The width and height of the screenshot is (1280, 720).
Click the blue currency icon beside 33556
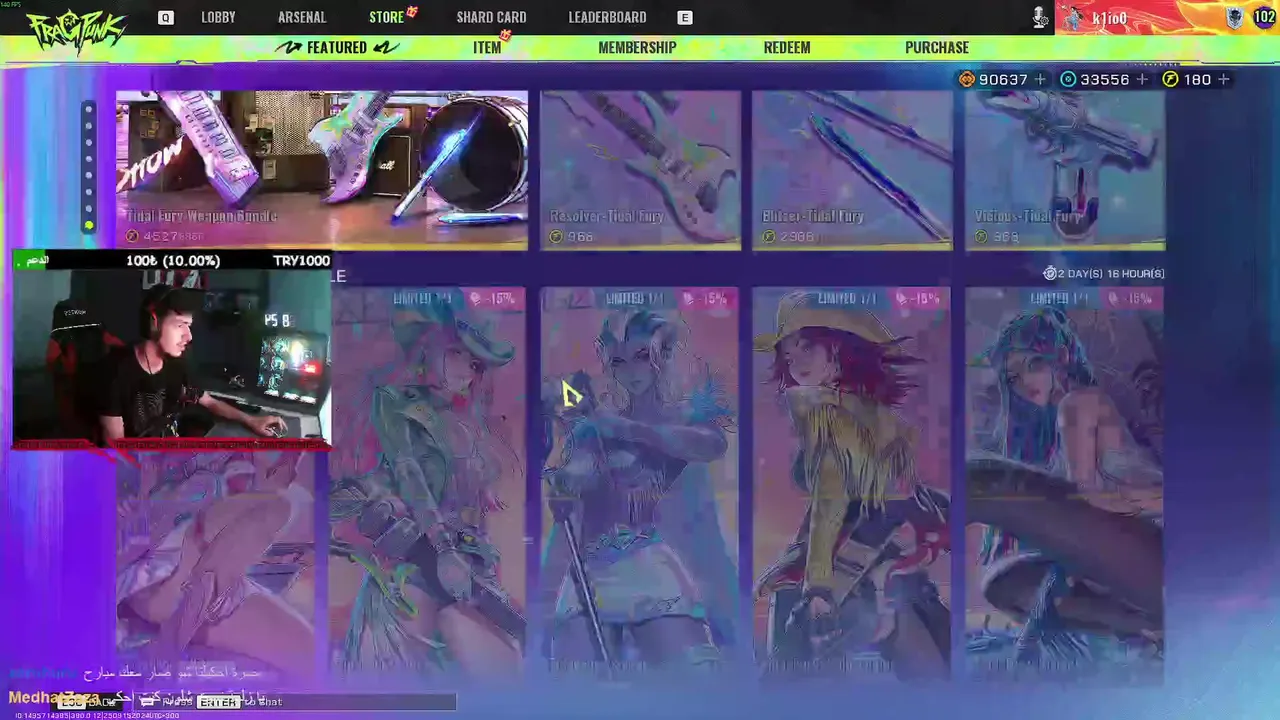(x=1068, y=79)
